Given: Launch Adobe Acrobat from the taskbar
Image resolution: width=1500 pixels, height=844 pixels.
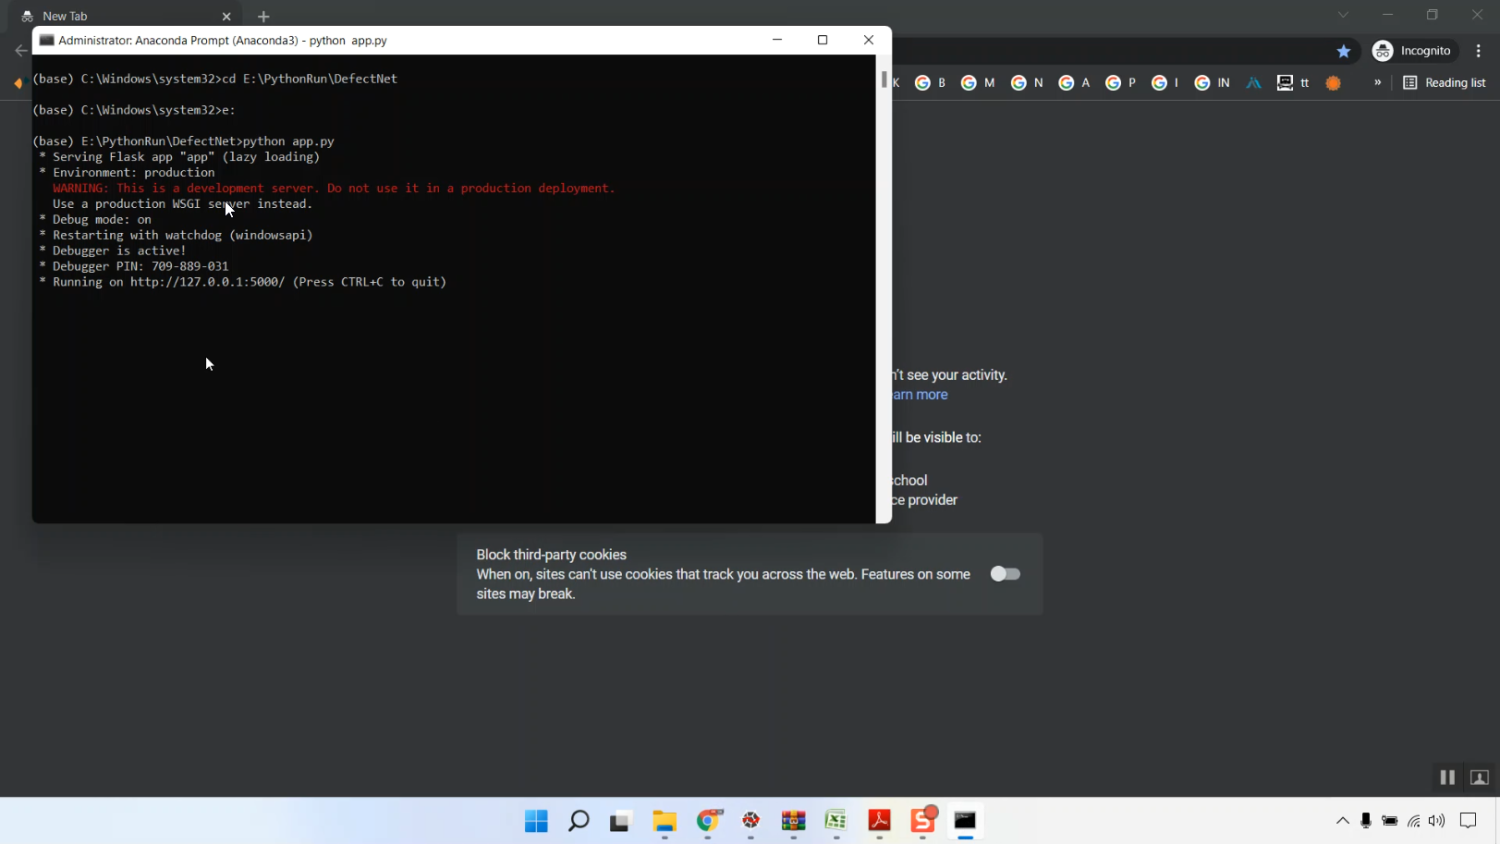Looking at the screenshot, I should [879, 821].
